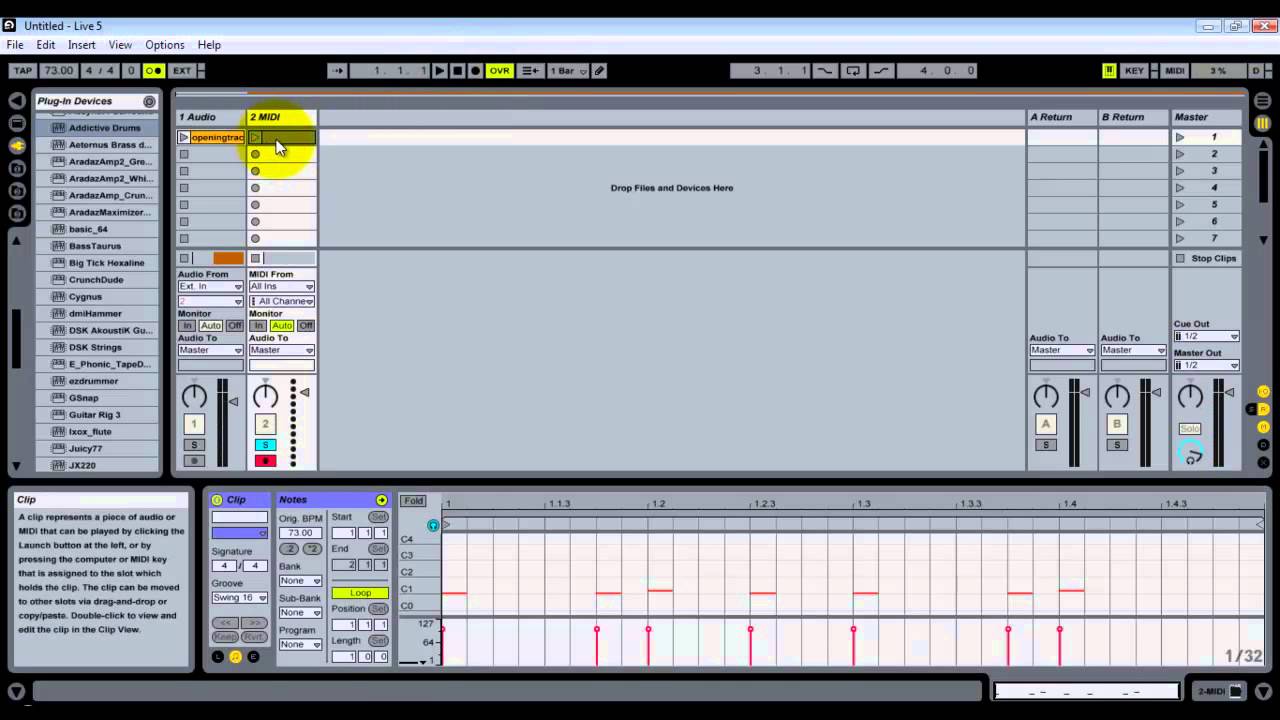Screen dimensions: 1280x720
Task: Open Audio From Ext. In dropdown
Action: 210,287
